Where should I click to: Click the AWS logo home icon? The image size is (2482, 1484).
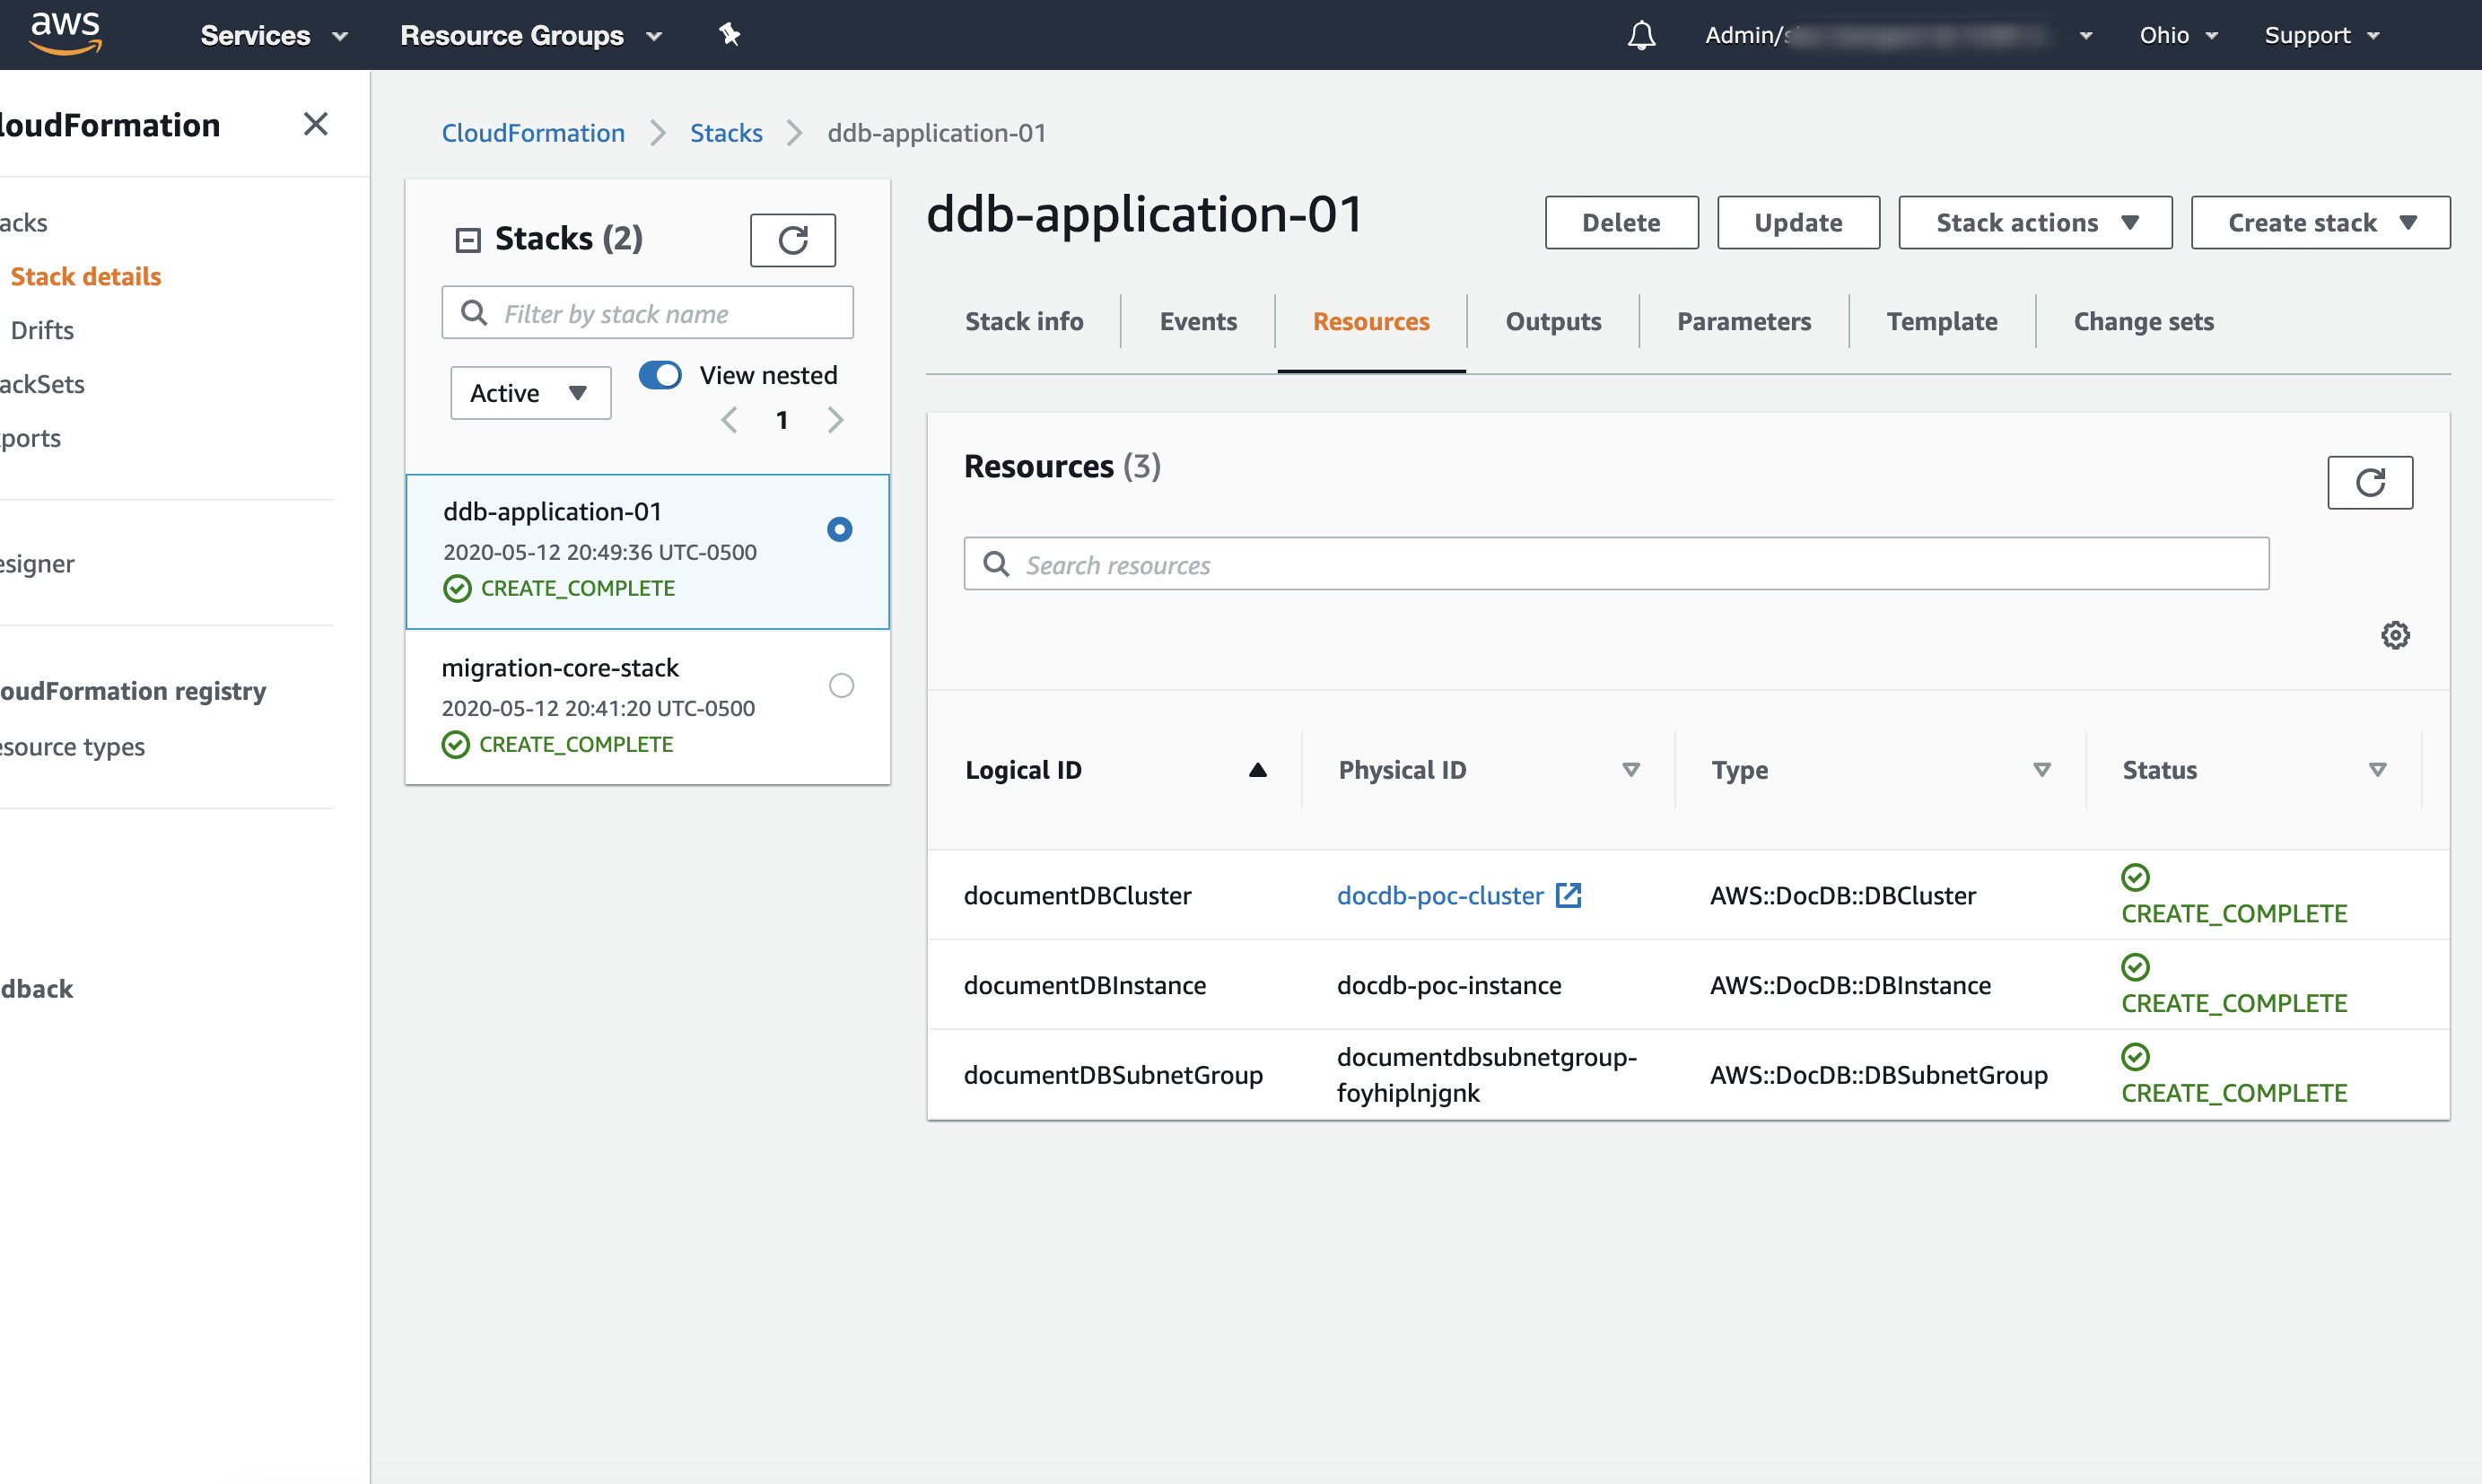click(x=66, y=33)
